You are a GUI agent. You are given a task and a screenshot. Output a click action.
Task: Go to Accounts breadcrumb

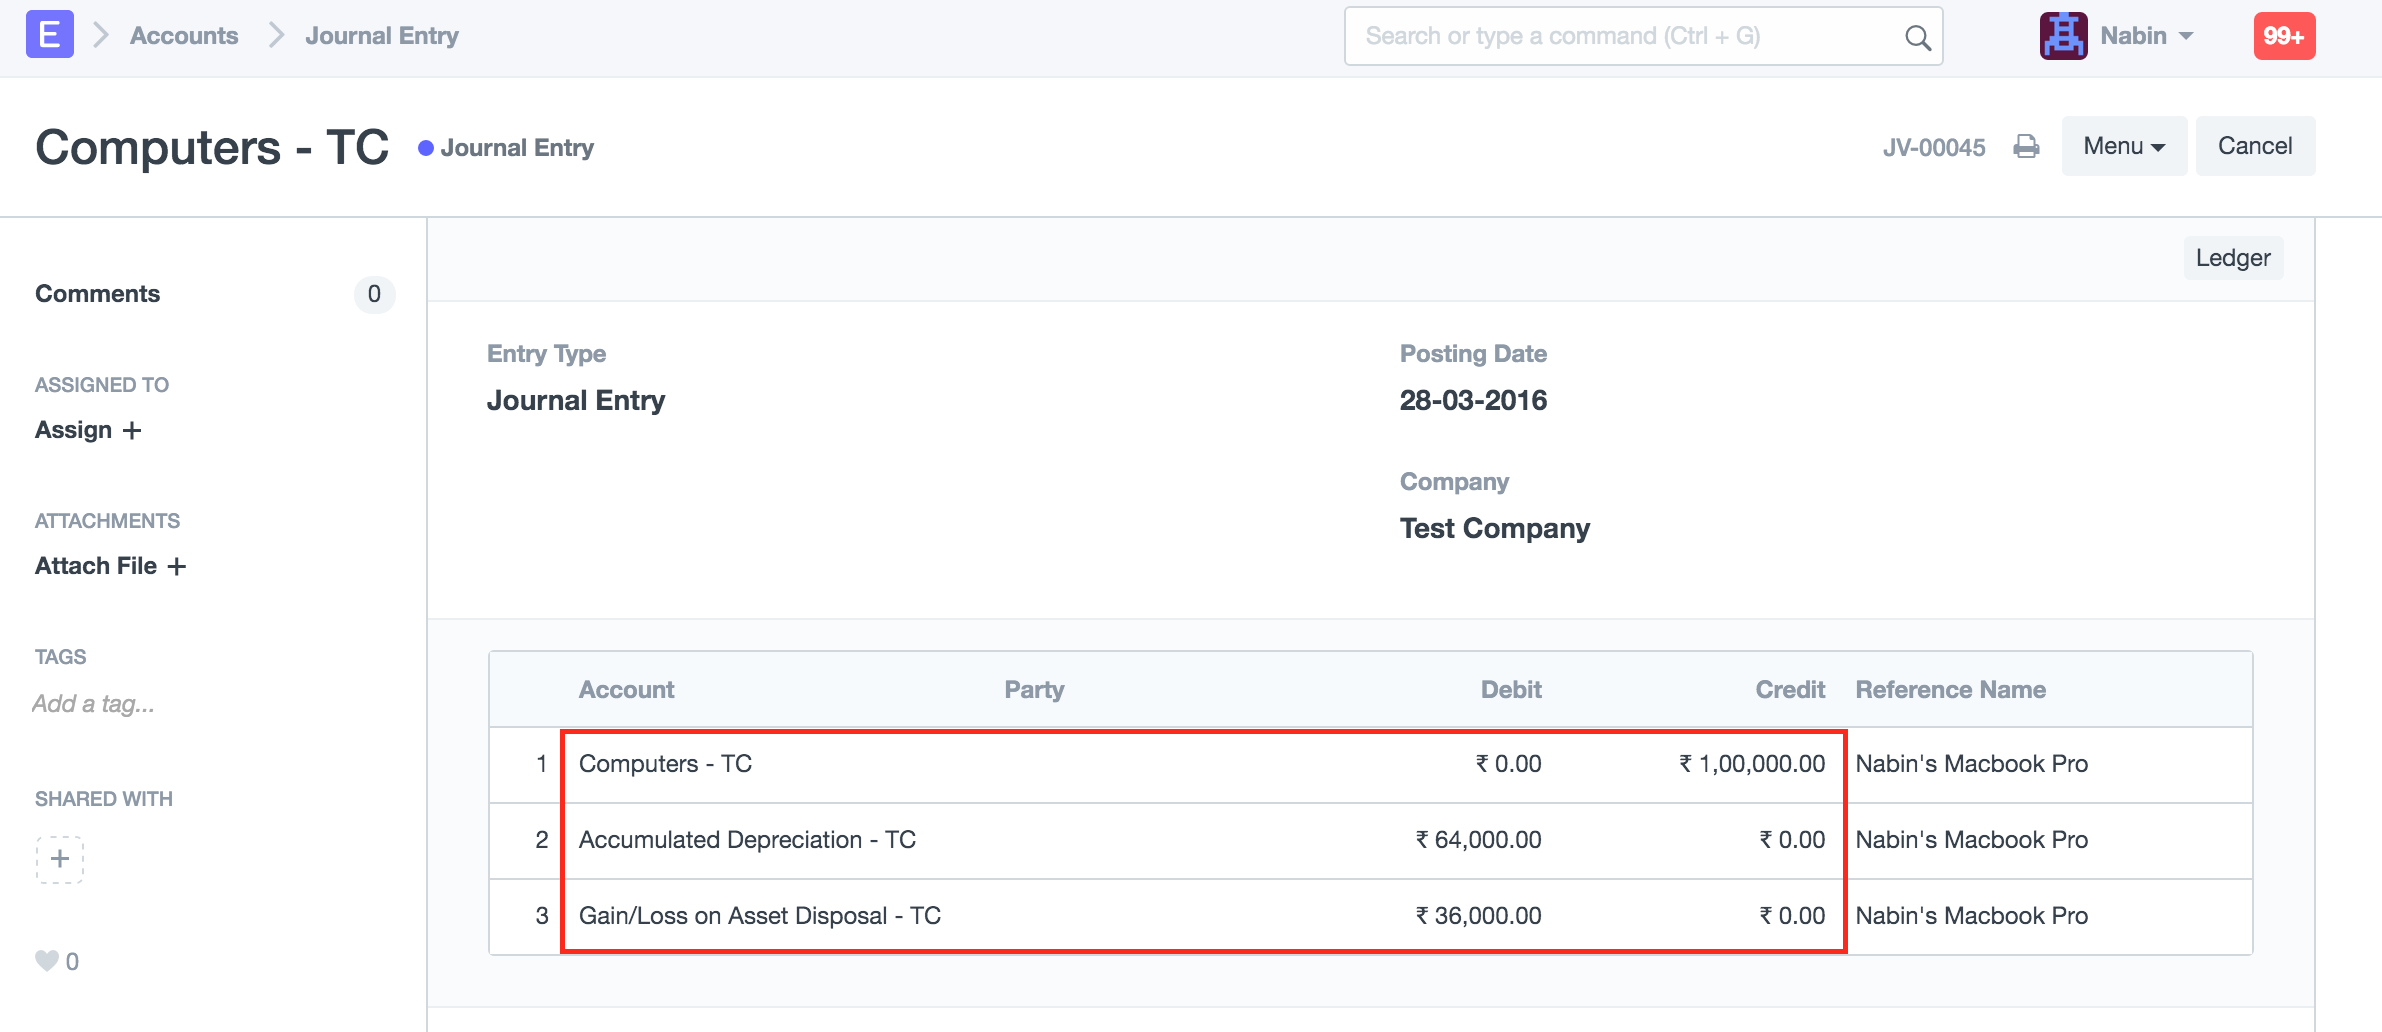tap(184, 36)
